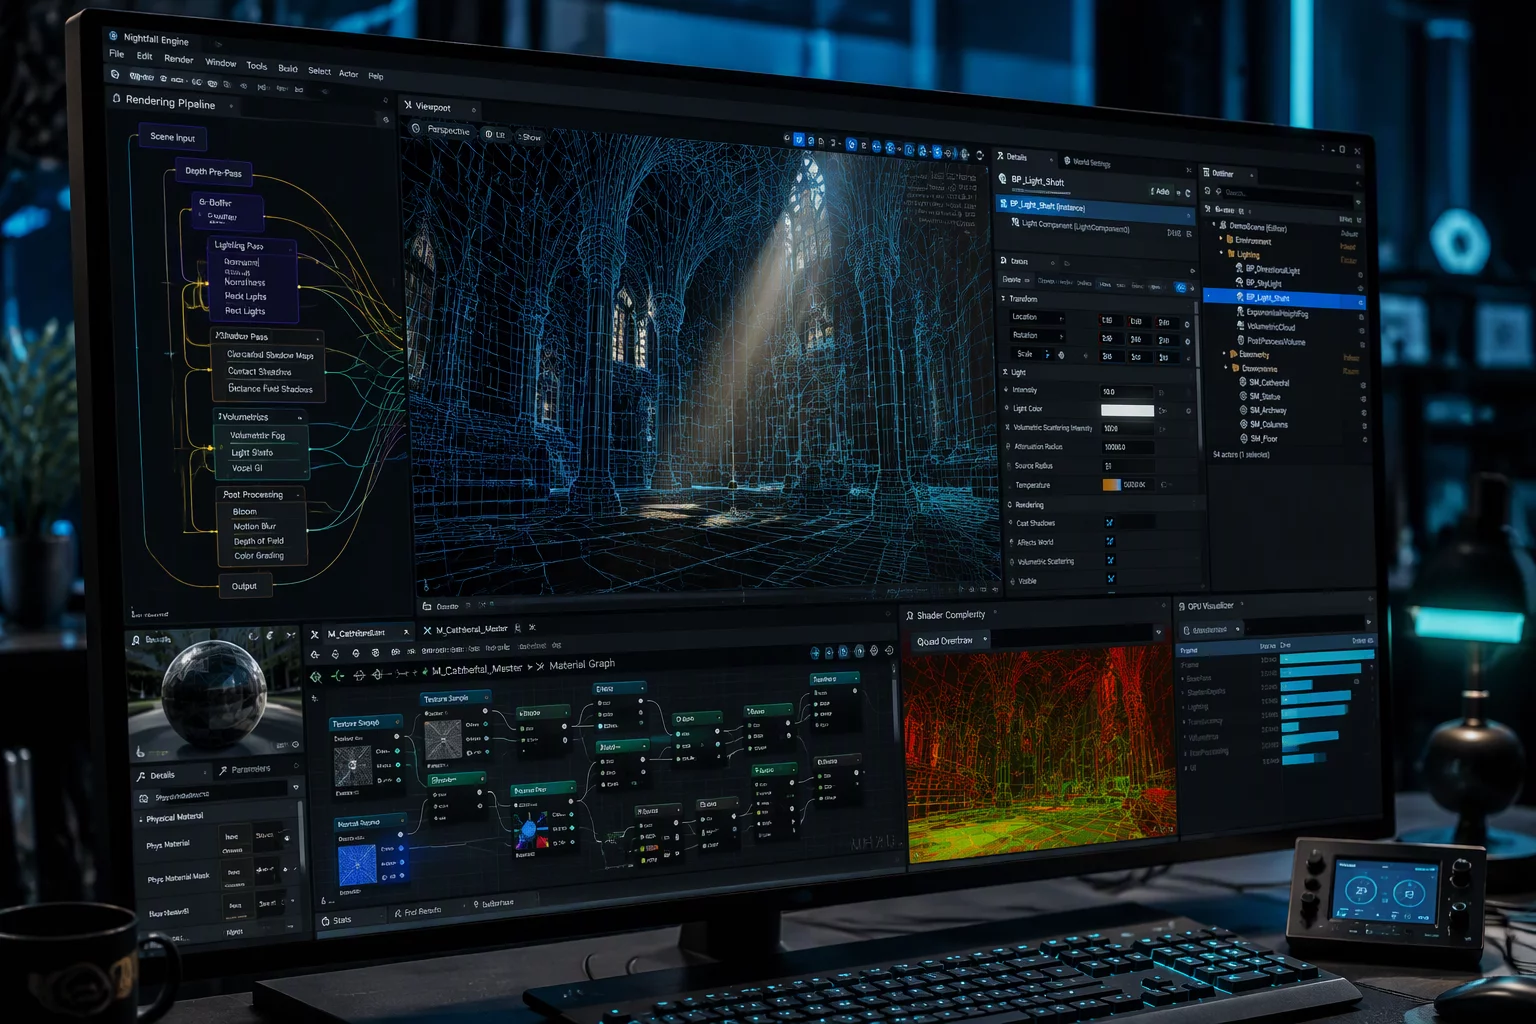The image size is (1536, 1024).
Task: Disable the Visible checkbox
Action: (1110, 579)
